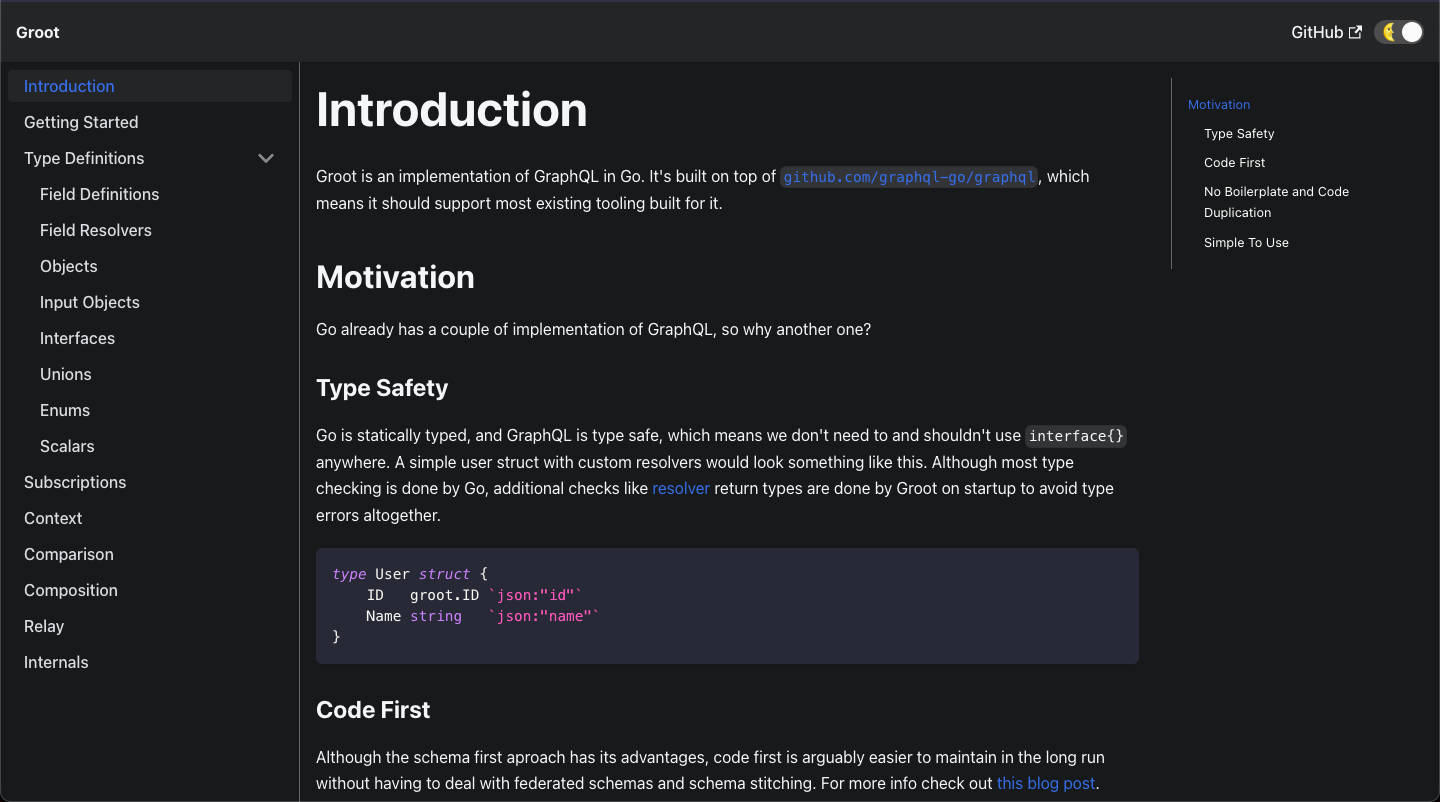The image size is (1440, 802).
Task: Open the Getting Started page
Action: point(81,122)
